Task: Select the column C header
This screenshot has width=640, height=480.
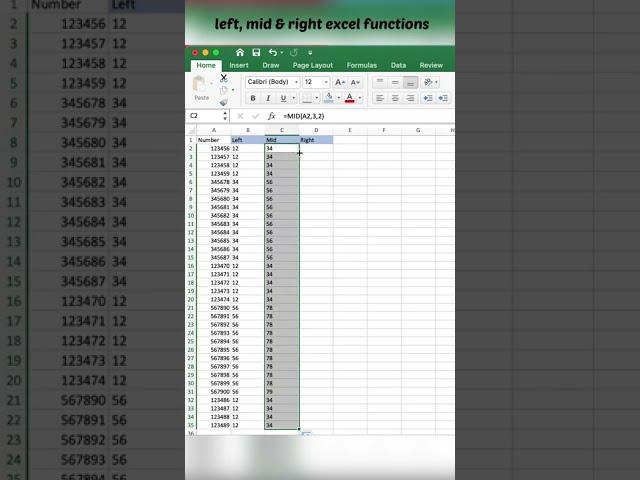Action: click(282, 130)
